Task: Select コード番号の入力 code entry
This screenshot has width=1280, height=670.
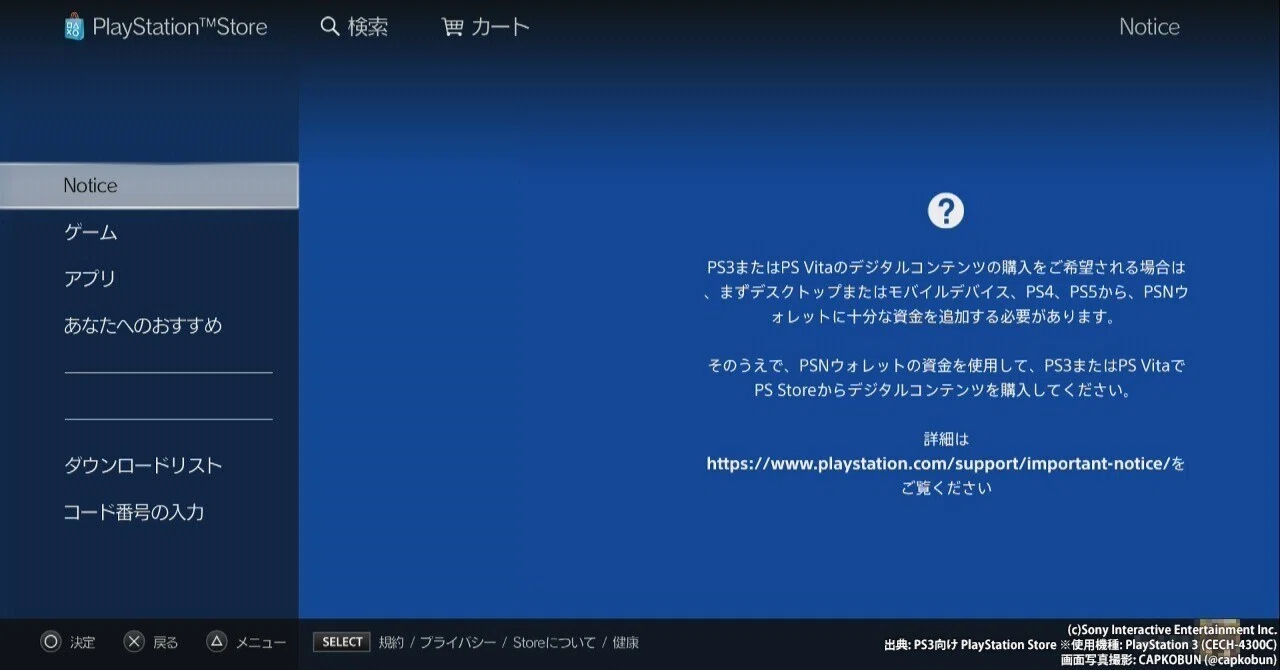Action: [x=134, y=512]
